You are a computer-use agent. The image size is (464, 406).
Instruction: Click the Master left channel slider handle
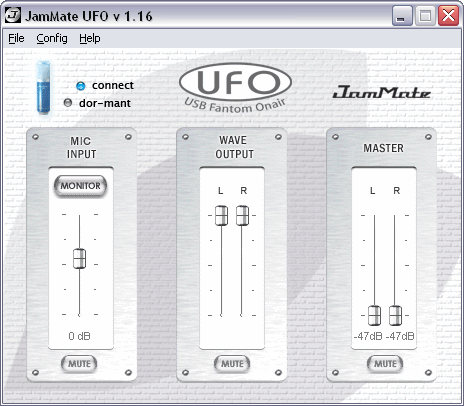pyautogui.click(x=374, y=315)
